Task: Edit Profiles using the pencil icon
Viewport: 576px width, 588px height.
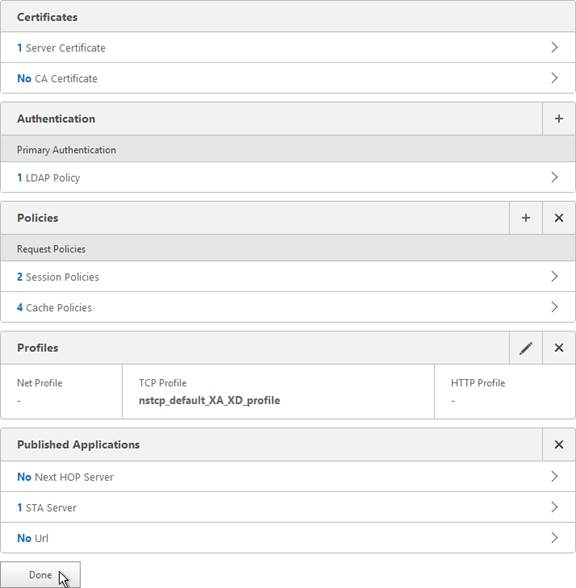Action: pyautogui.click(x=526, y=348)
